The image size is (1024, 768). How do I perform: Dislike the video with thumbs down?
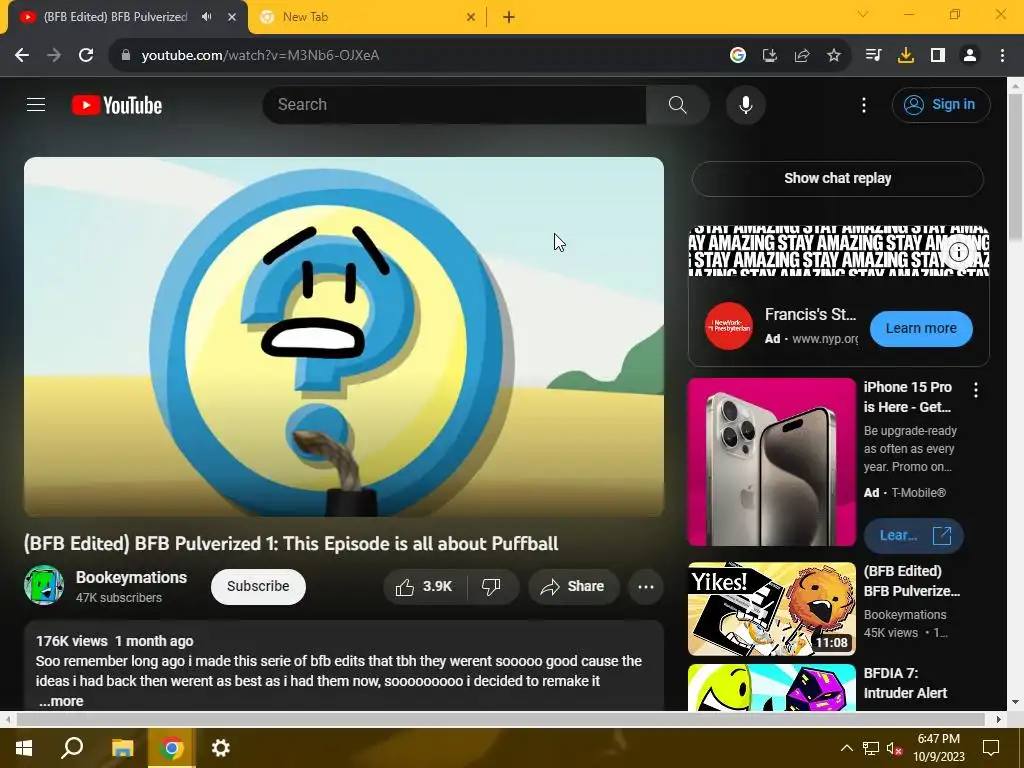pyautogui.click(x=492, y=586)
